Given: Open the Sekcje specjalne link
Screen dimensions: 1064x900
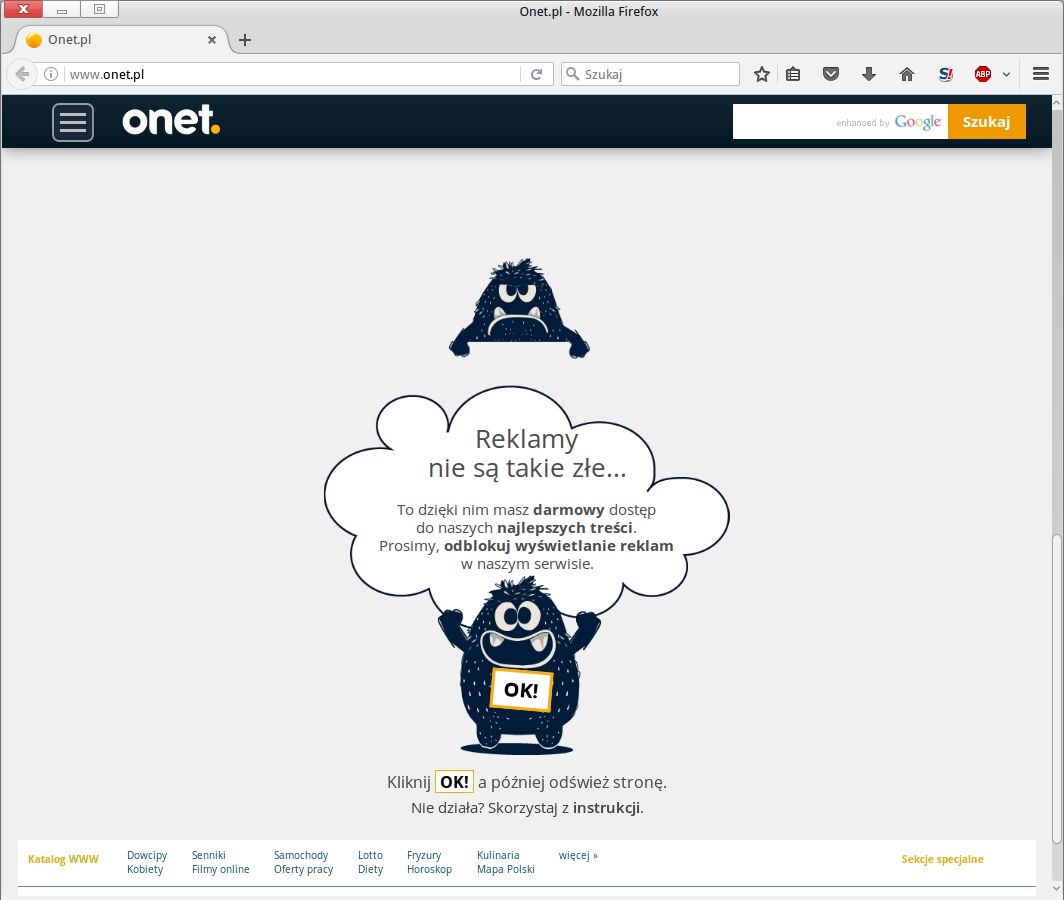Looking at the screenshot, I should [x=942, y=859].
